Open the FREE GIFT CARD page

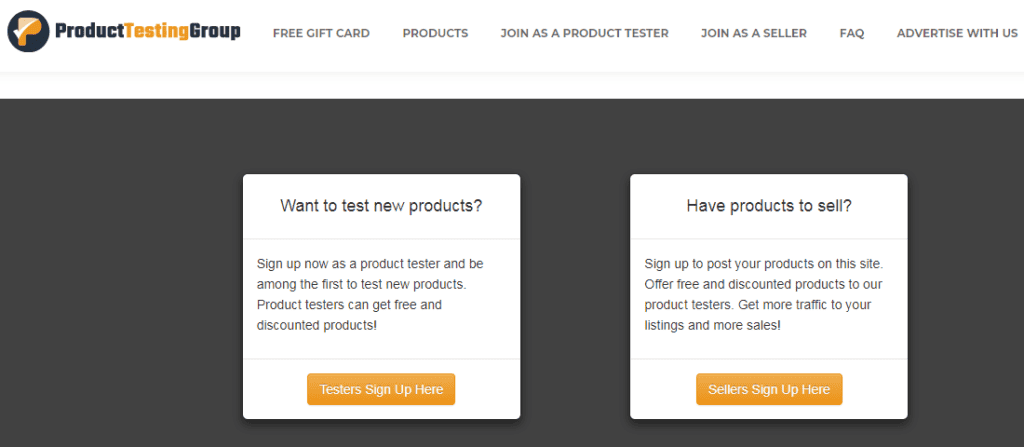point(321,33)
